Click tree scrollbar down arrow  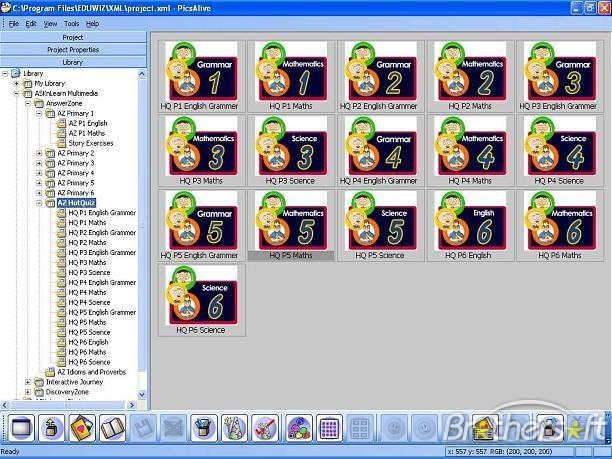142,395
